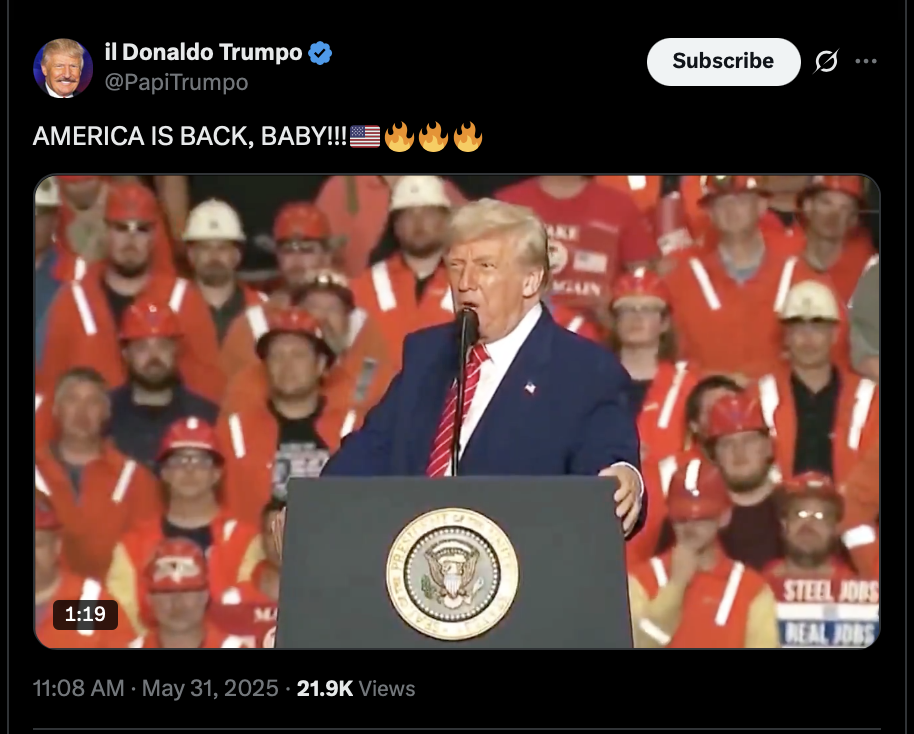914x734 pixels.
Task: Click the American flag emoji
Action: point(365,137)
